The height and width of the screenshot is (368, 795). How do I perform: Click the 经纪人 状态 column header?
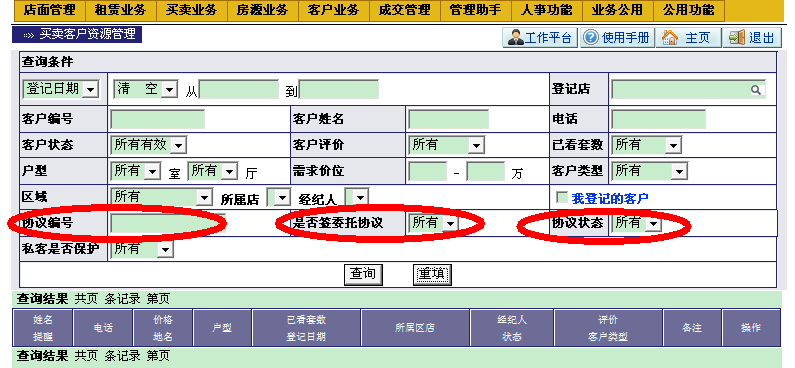click(512, 328)
